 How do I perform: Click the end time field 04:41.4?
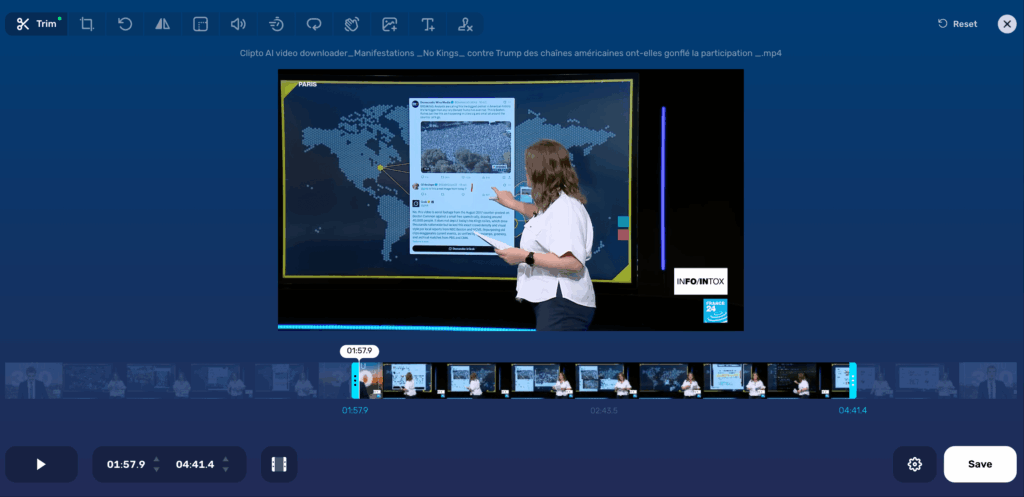(x=194, y=464)
